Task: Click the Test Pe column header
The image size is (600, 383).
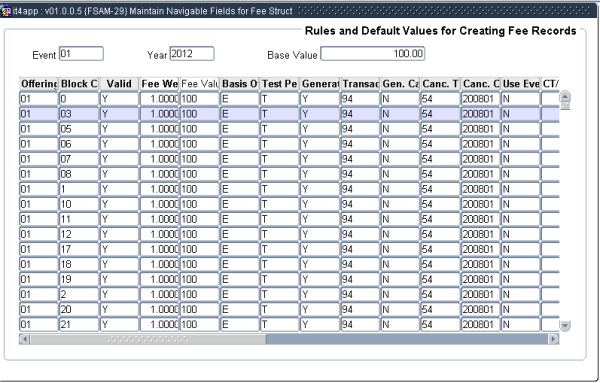Action: [280, 84]
